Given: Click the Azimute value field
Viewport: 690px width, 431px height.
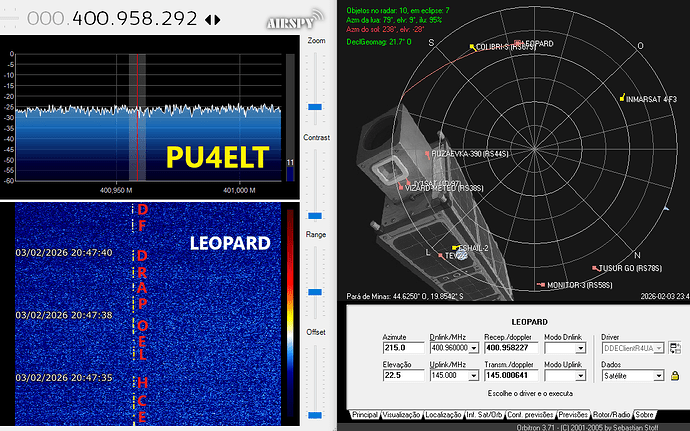Looking at the screenshot, I should pos(405,349).
